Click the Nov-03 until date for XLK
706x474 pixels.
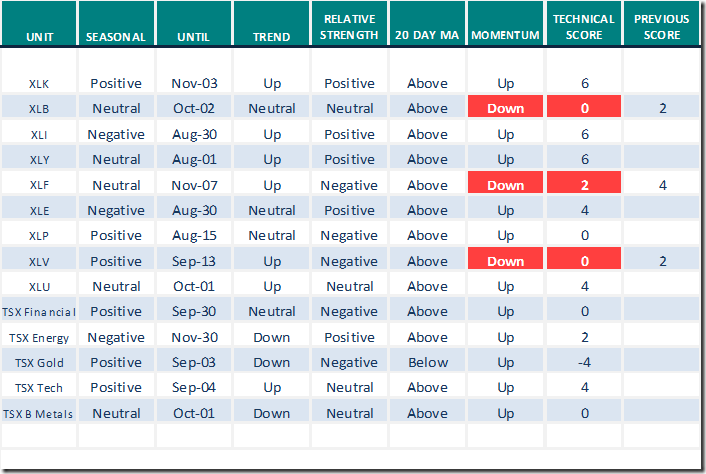193,84
